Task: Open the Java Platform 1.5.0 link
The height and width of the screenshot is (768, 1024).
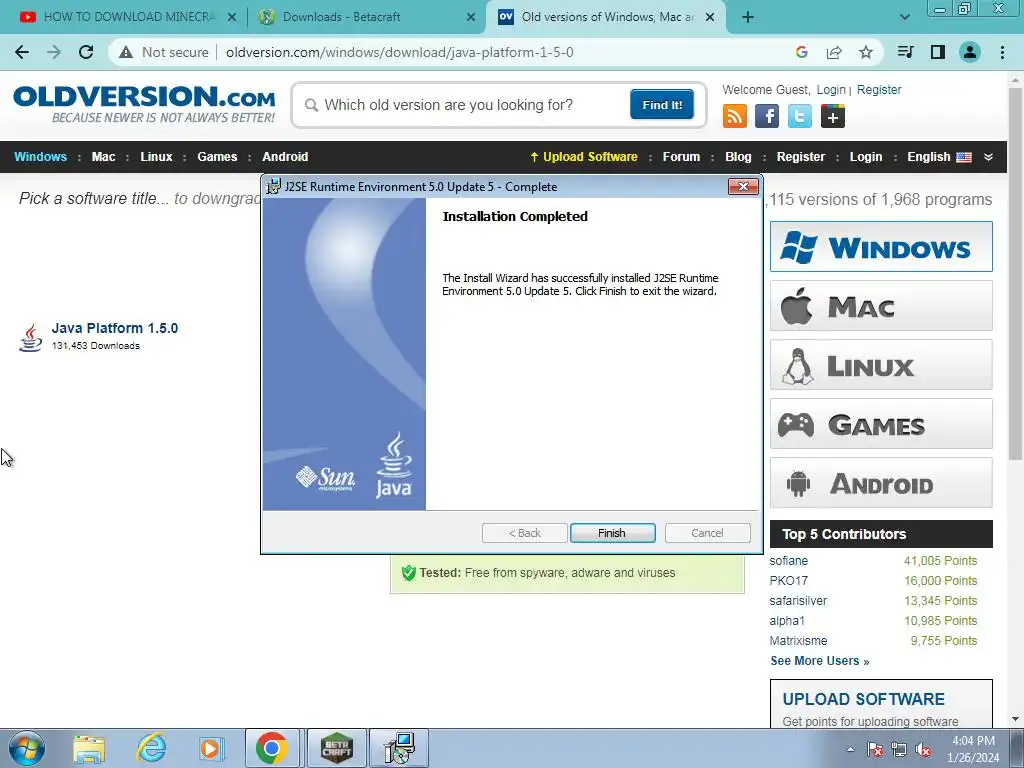Action: tap(115, 328)
